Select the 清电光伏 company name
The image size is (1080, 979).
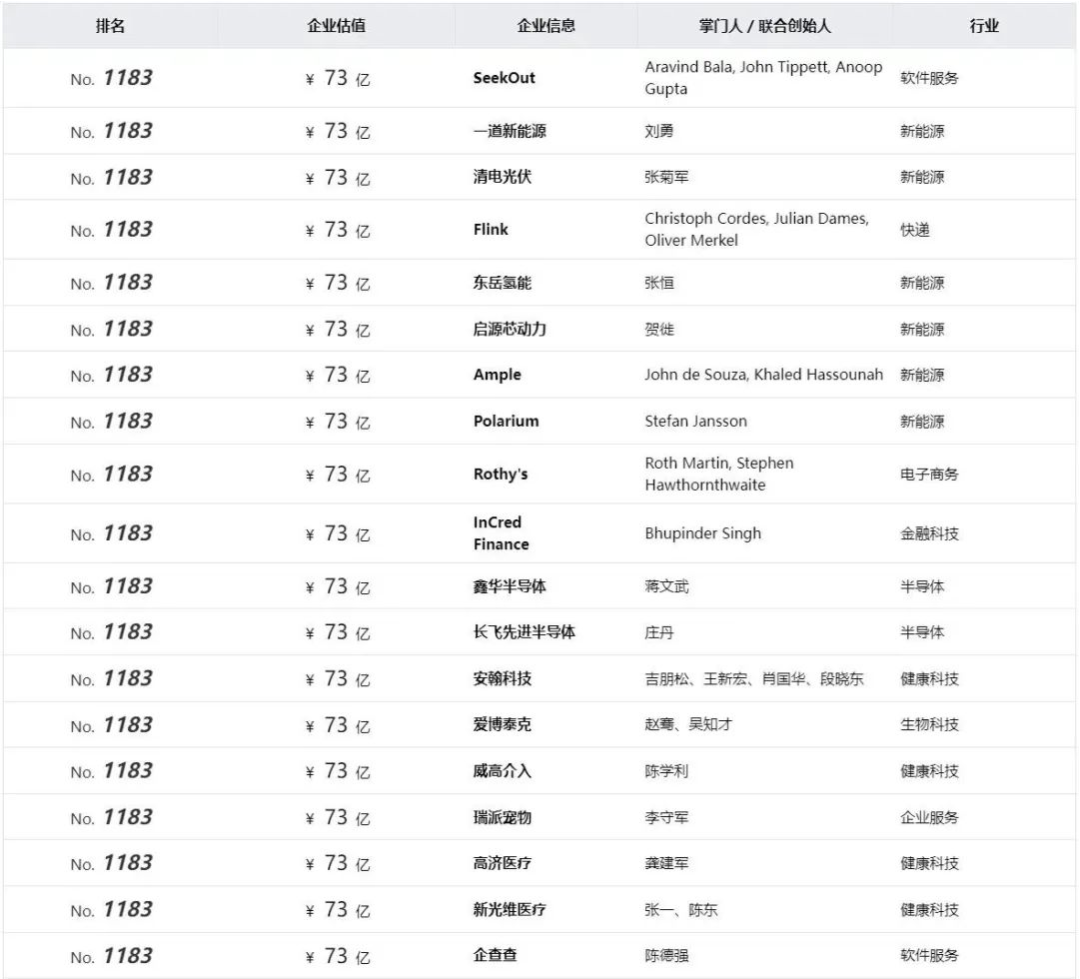(502, 177)
